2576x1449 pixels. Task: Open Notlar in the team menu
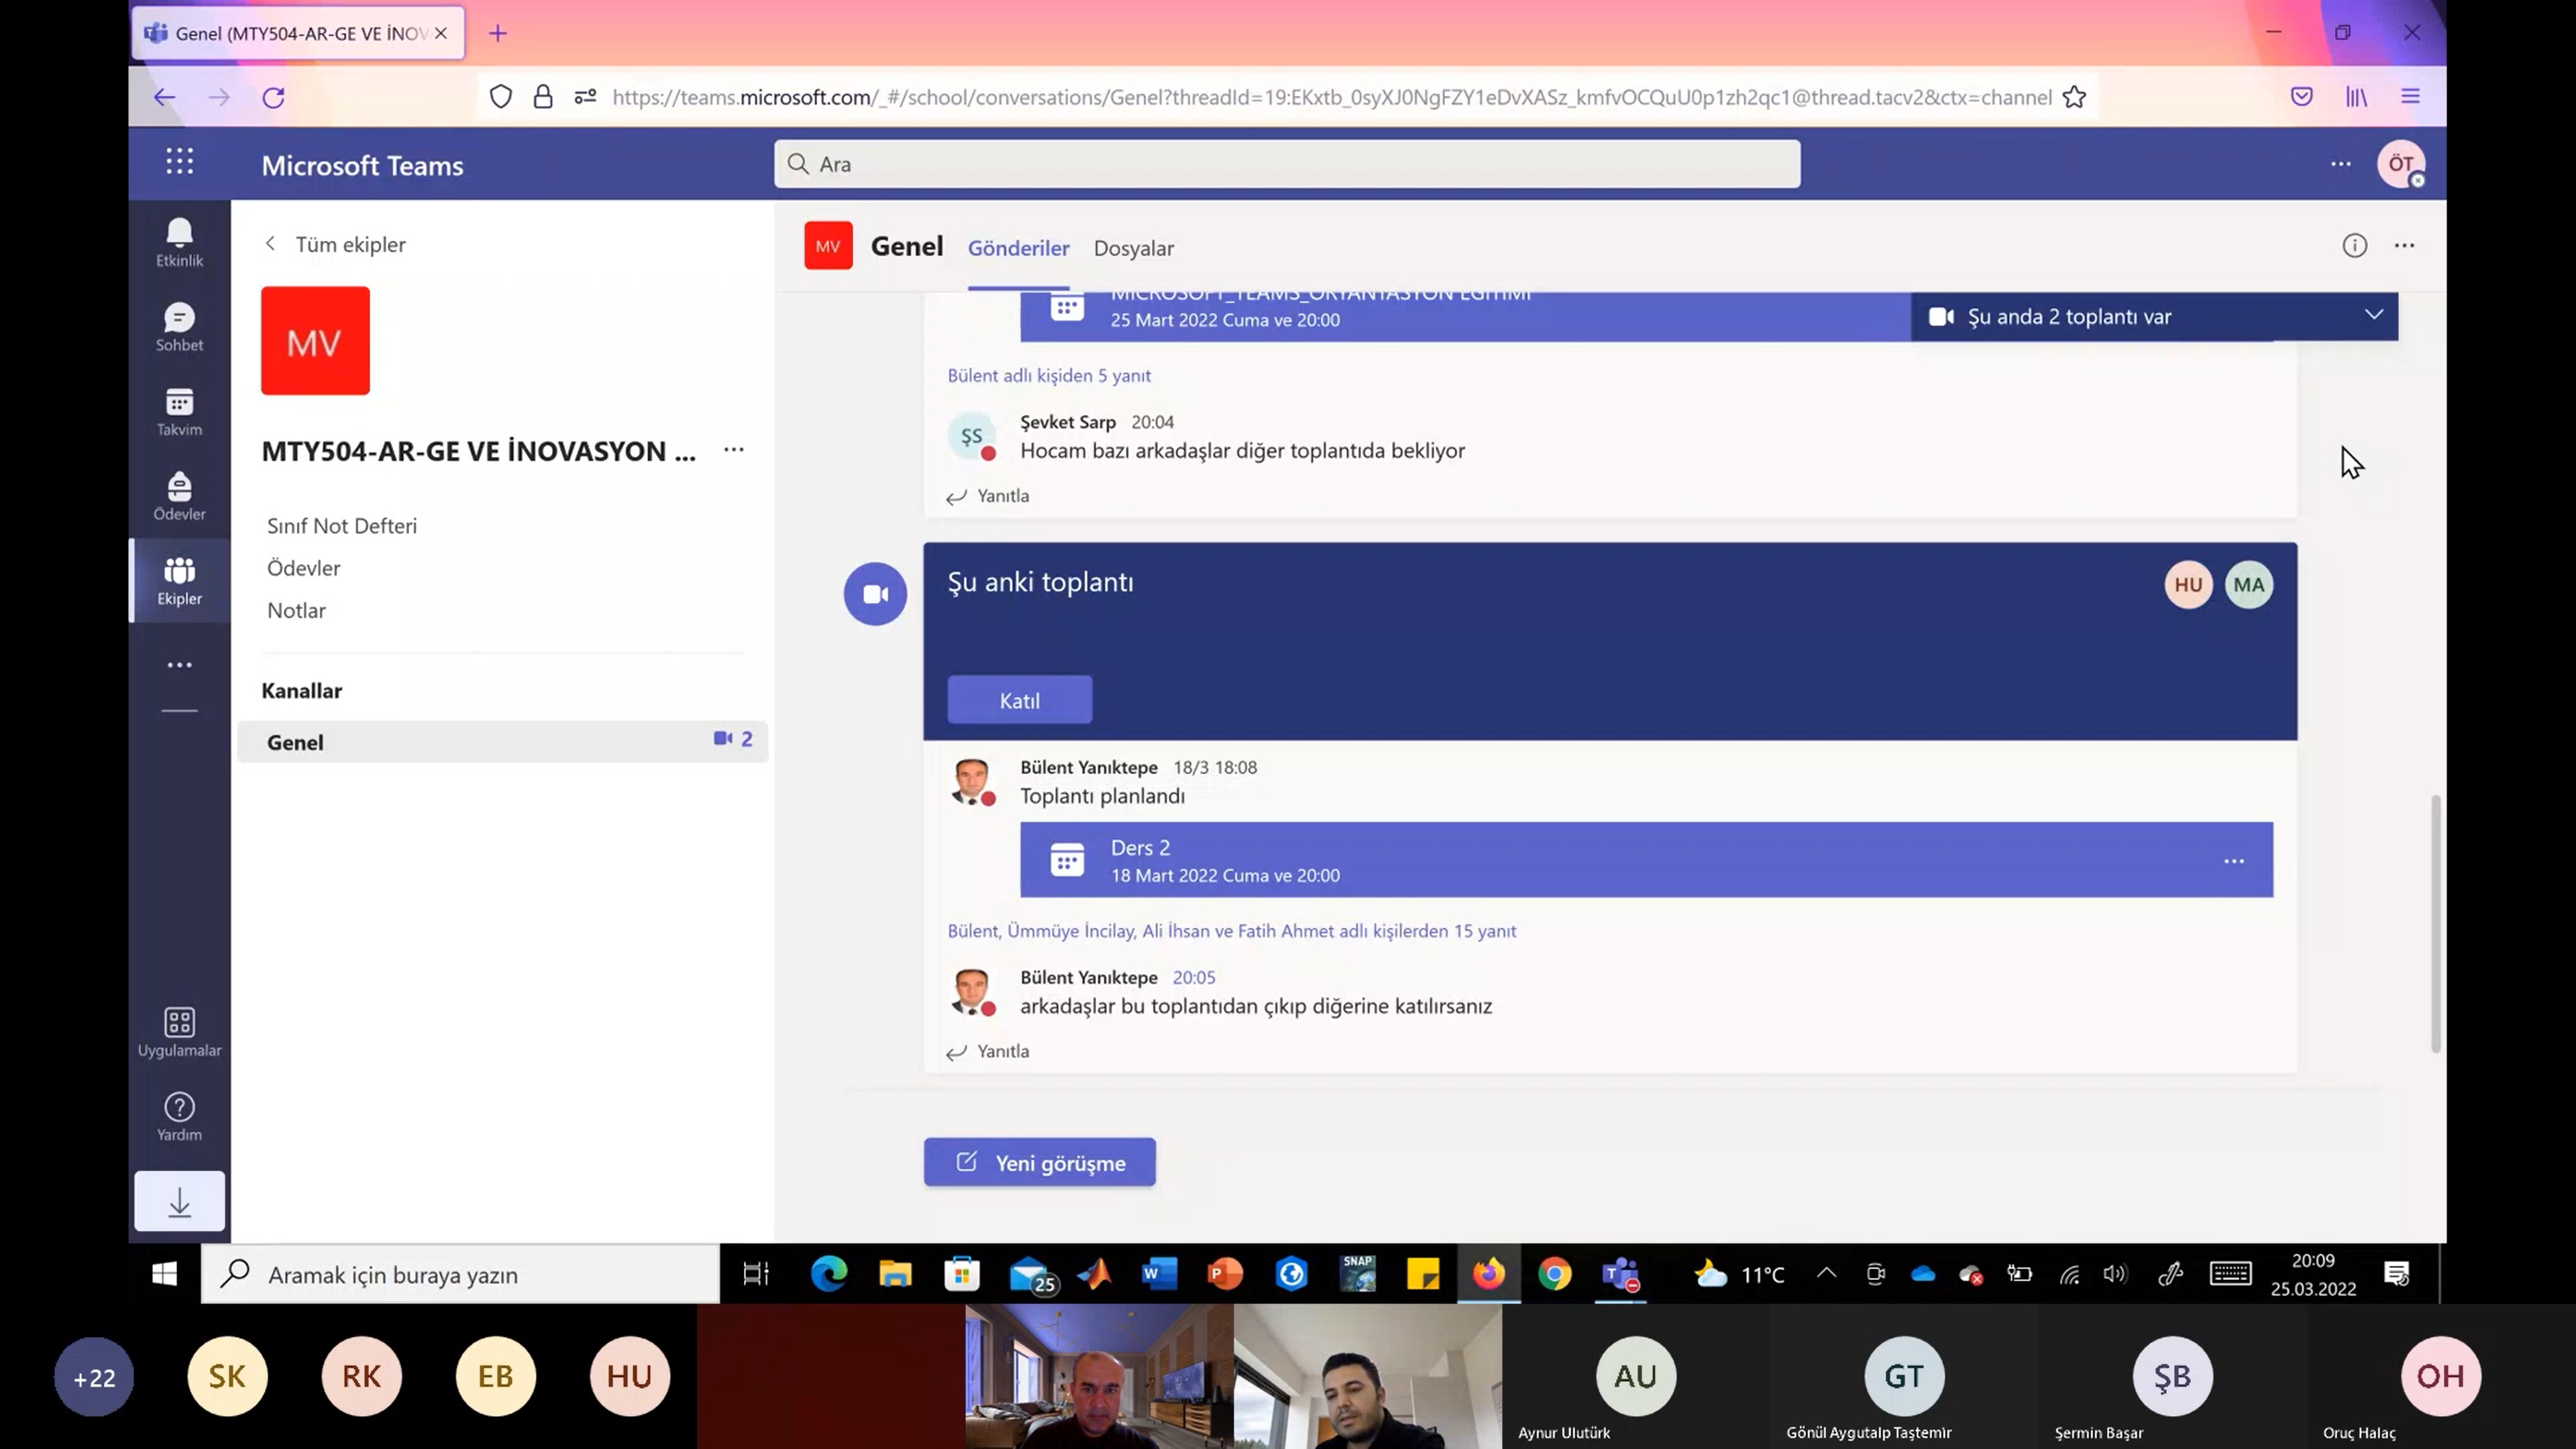[296, 610]
